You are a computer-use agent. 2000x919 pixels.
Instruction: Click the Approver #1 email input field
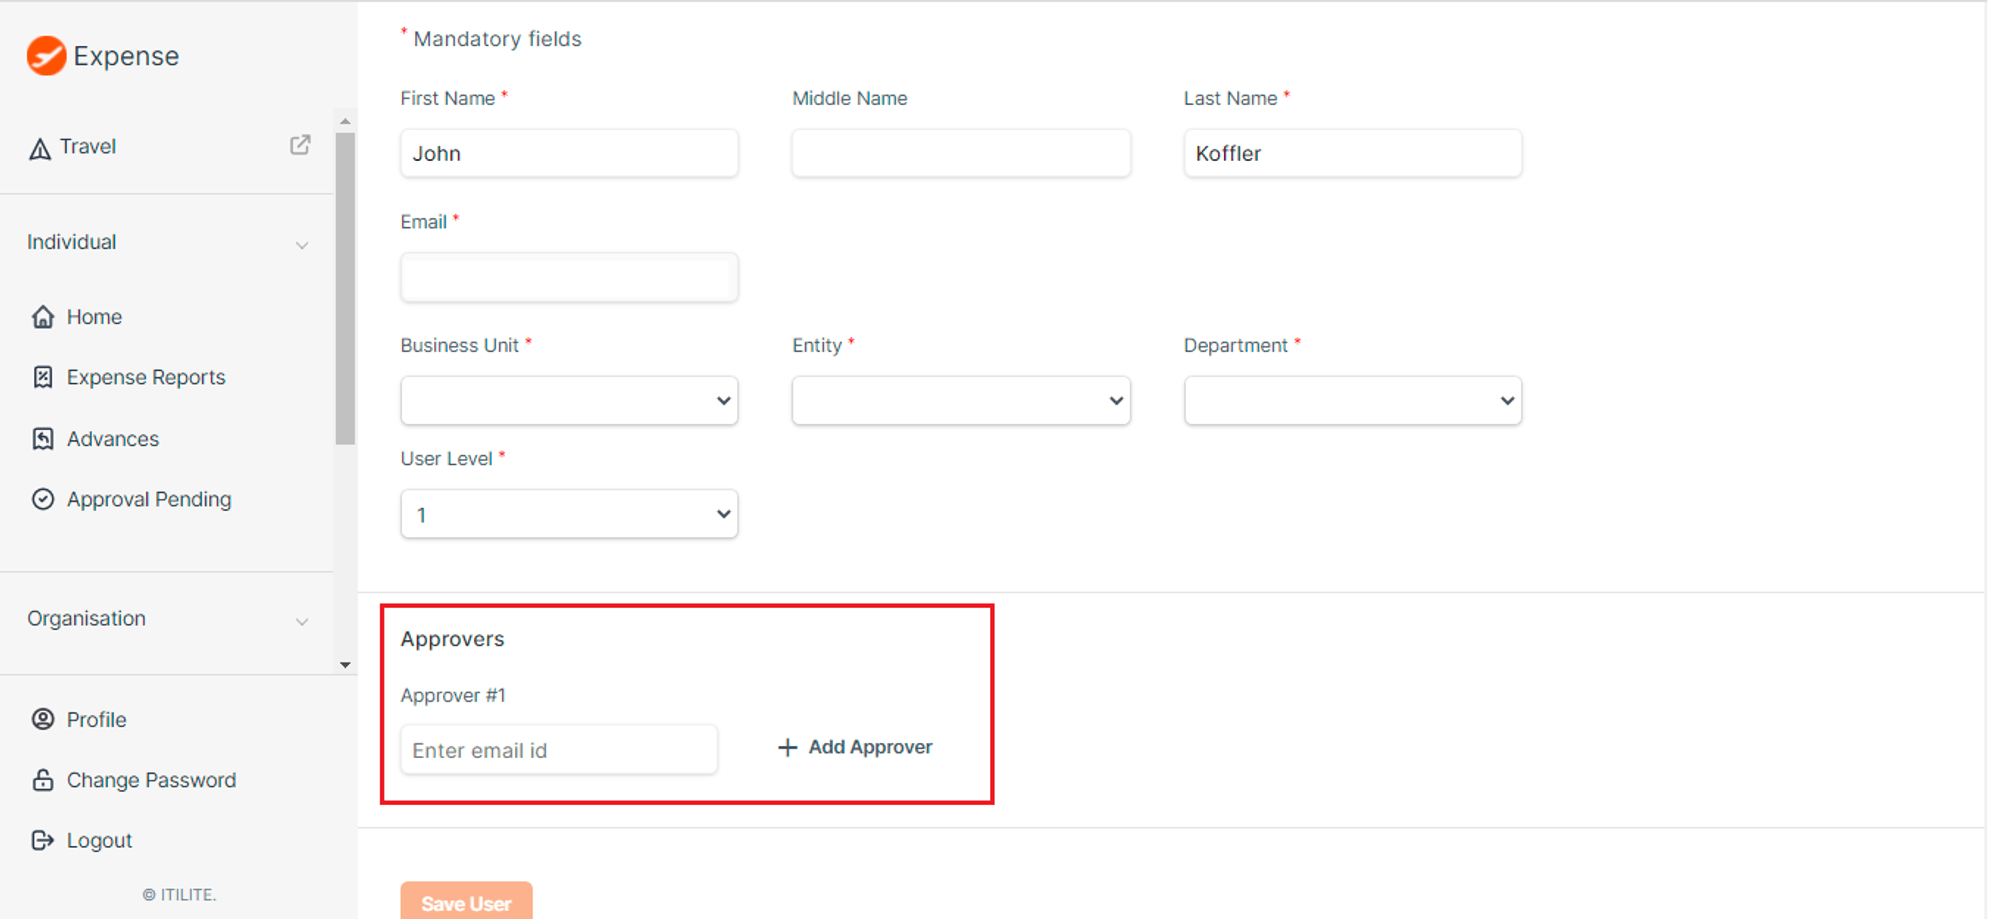558,749
